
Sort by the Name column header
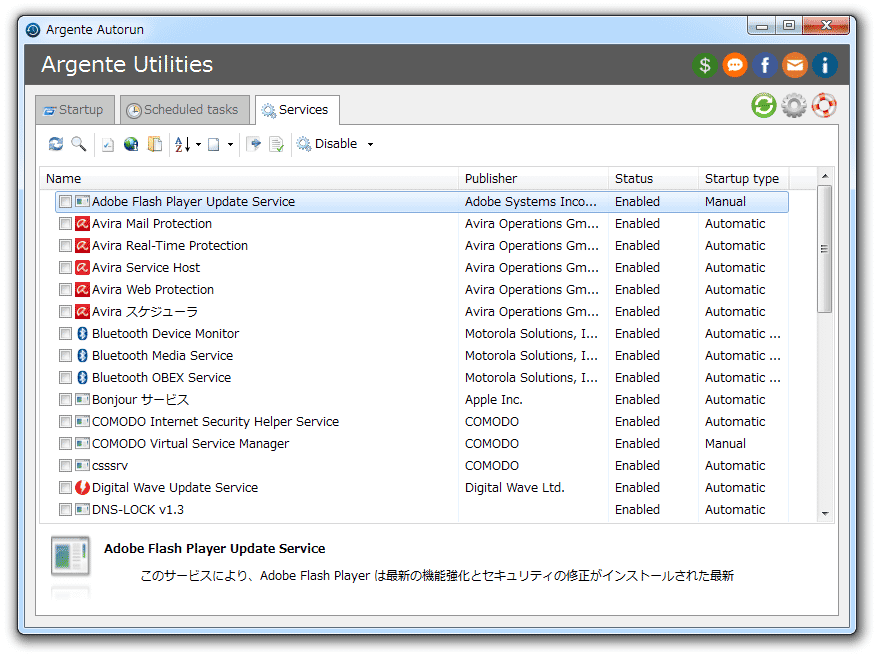click(x=250, y=179)
